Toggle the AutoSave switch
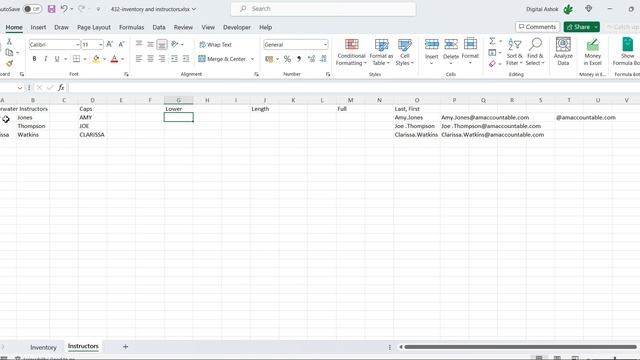The width and height of the screenshot is (640, 360). coord(32,9)
